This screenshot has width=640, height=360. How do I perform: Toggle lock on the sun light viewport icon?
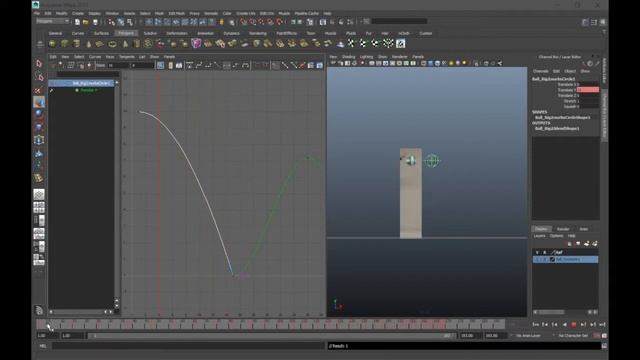451,63
